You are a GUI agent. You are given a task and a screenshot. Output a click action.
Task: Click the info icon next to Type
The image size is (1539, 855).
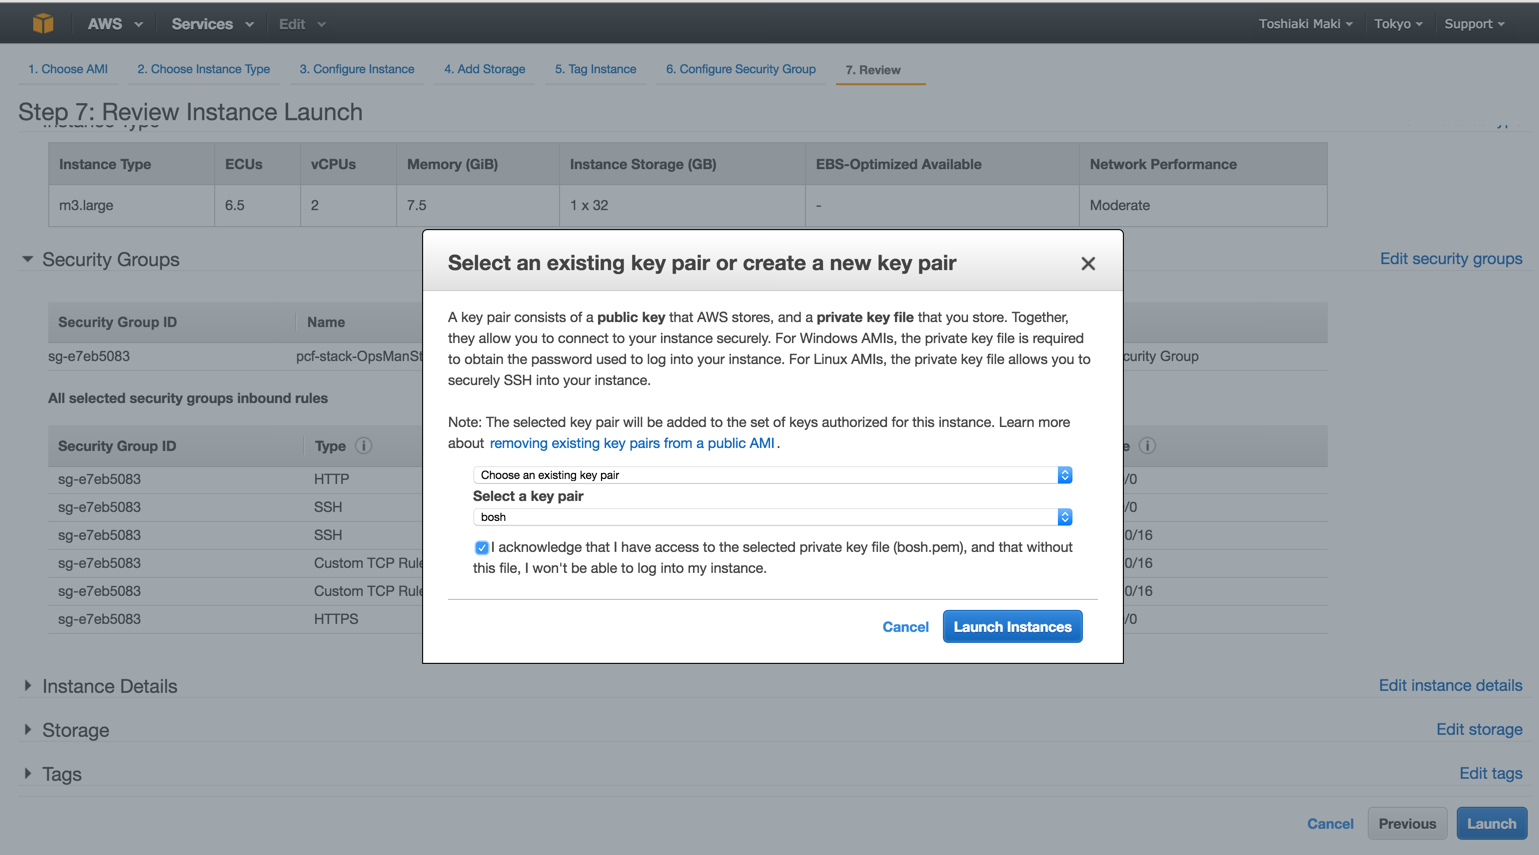pyautogui.click(x=364, y=446)
